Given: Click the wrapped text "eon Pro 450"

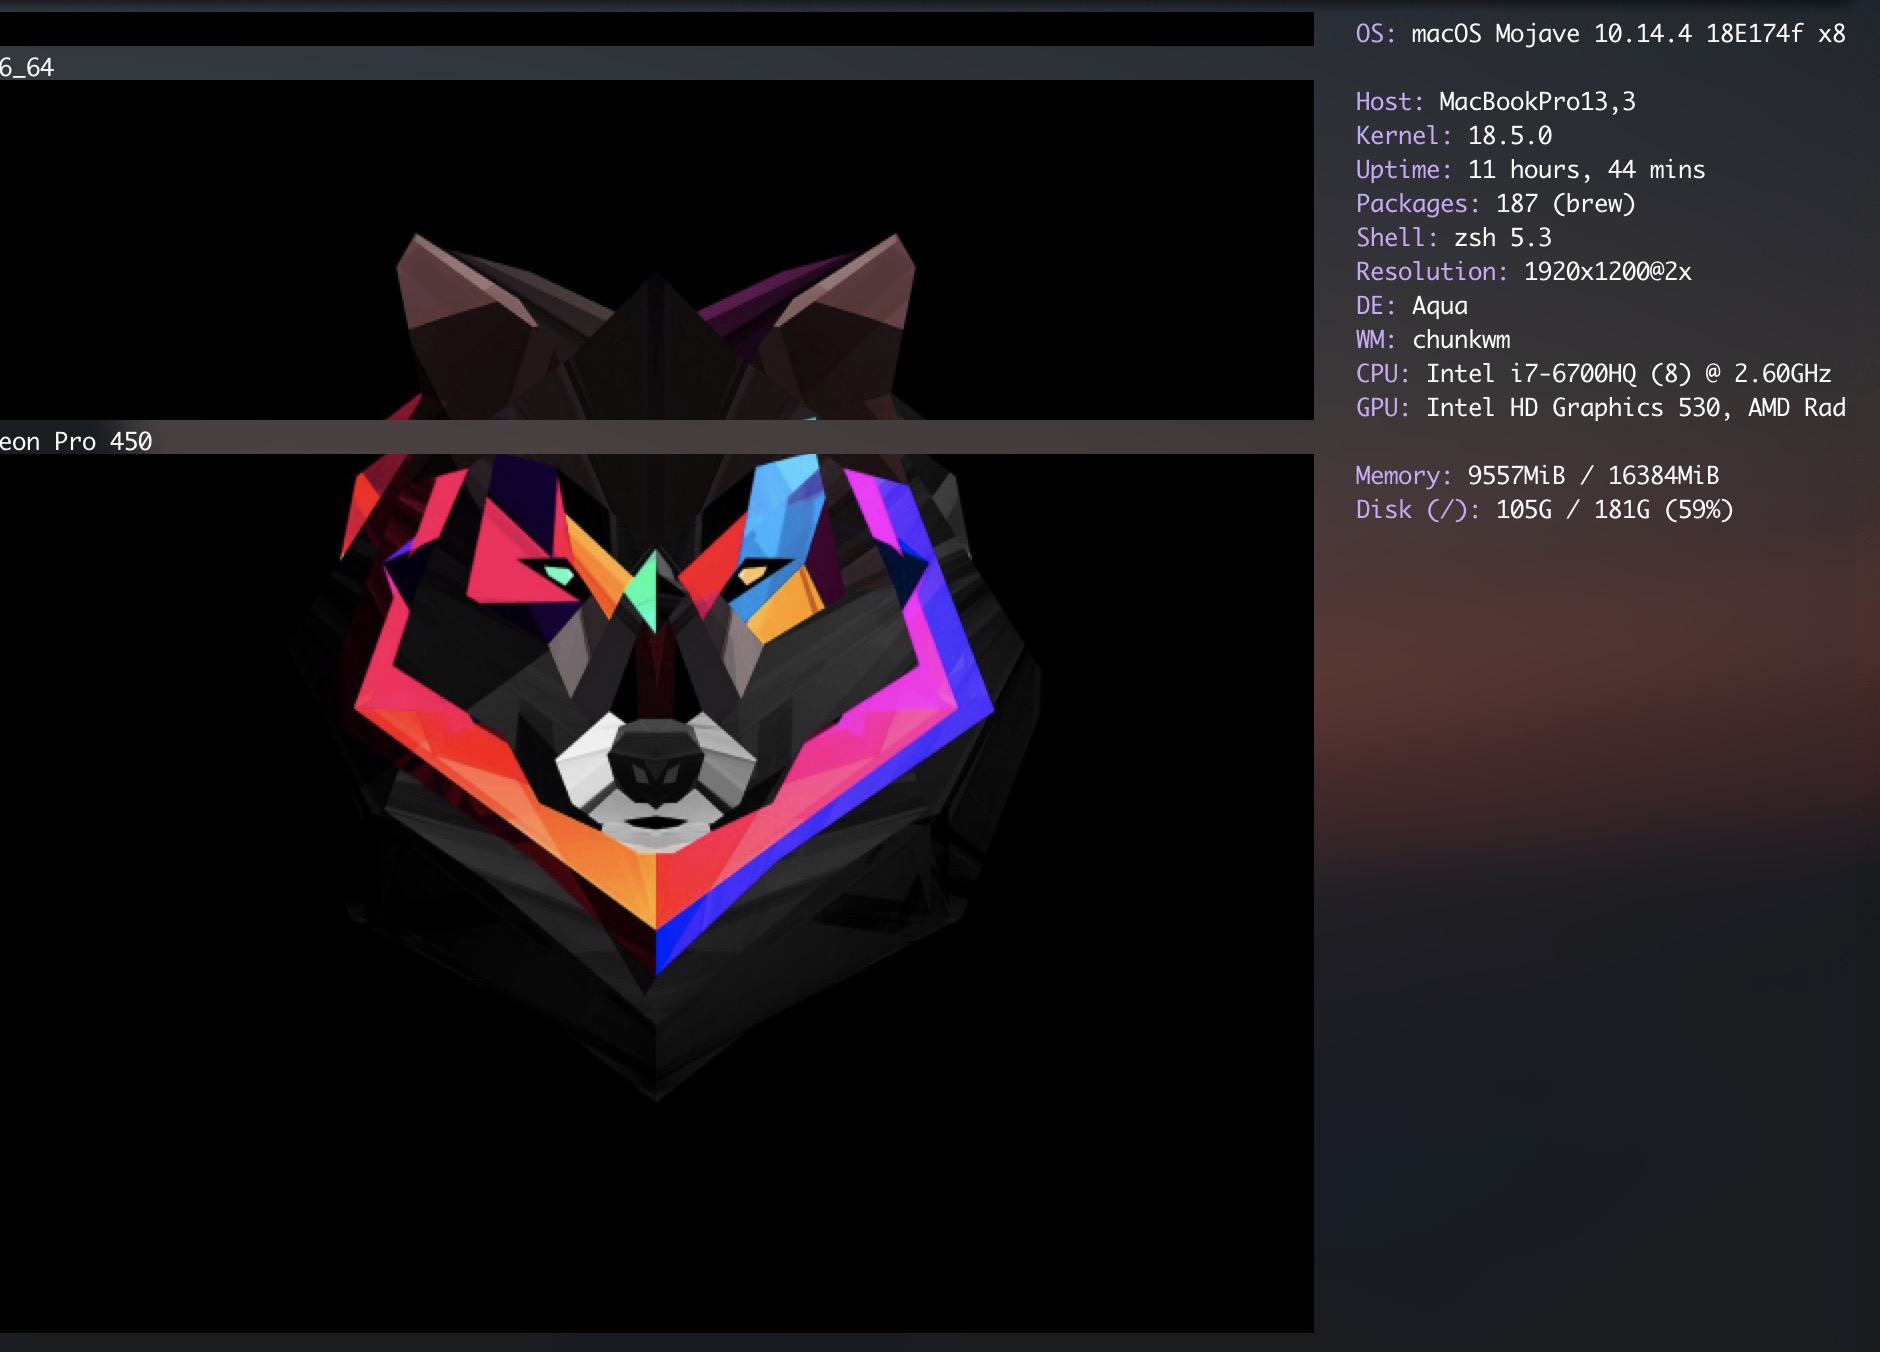Looking at the screenshot, I should [x=76, y=442].
